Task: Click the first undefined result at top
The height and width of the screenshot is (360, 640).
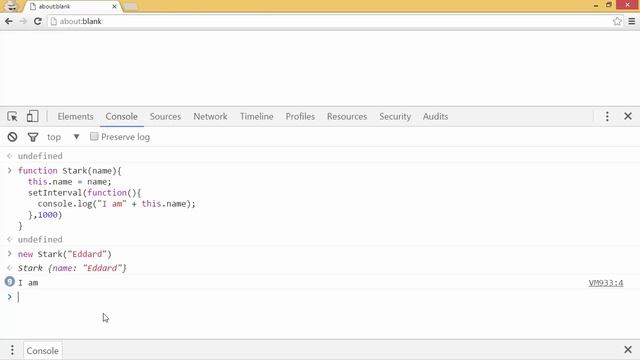Action: pyautogui.click(x=40, y=156)
